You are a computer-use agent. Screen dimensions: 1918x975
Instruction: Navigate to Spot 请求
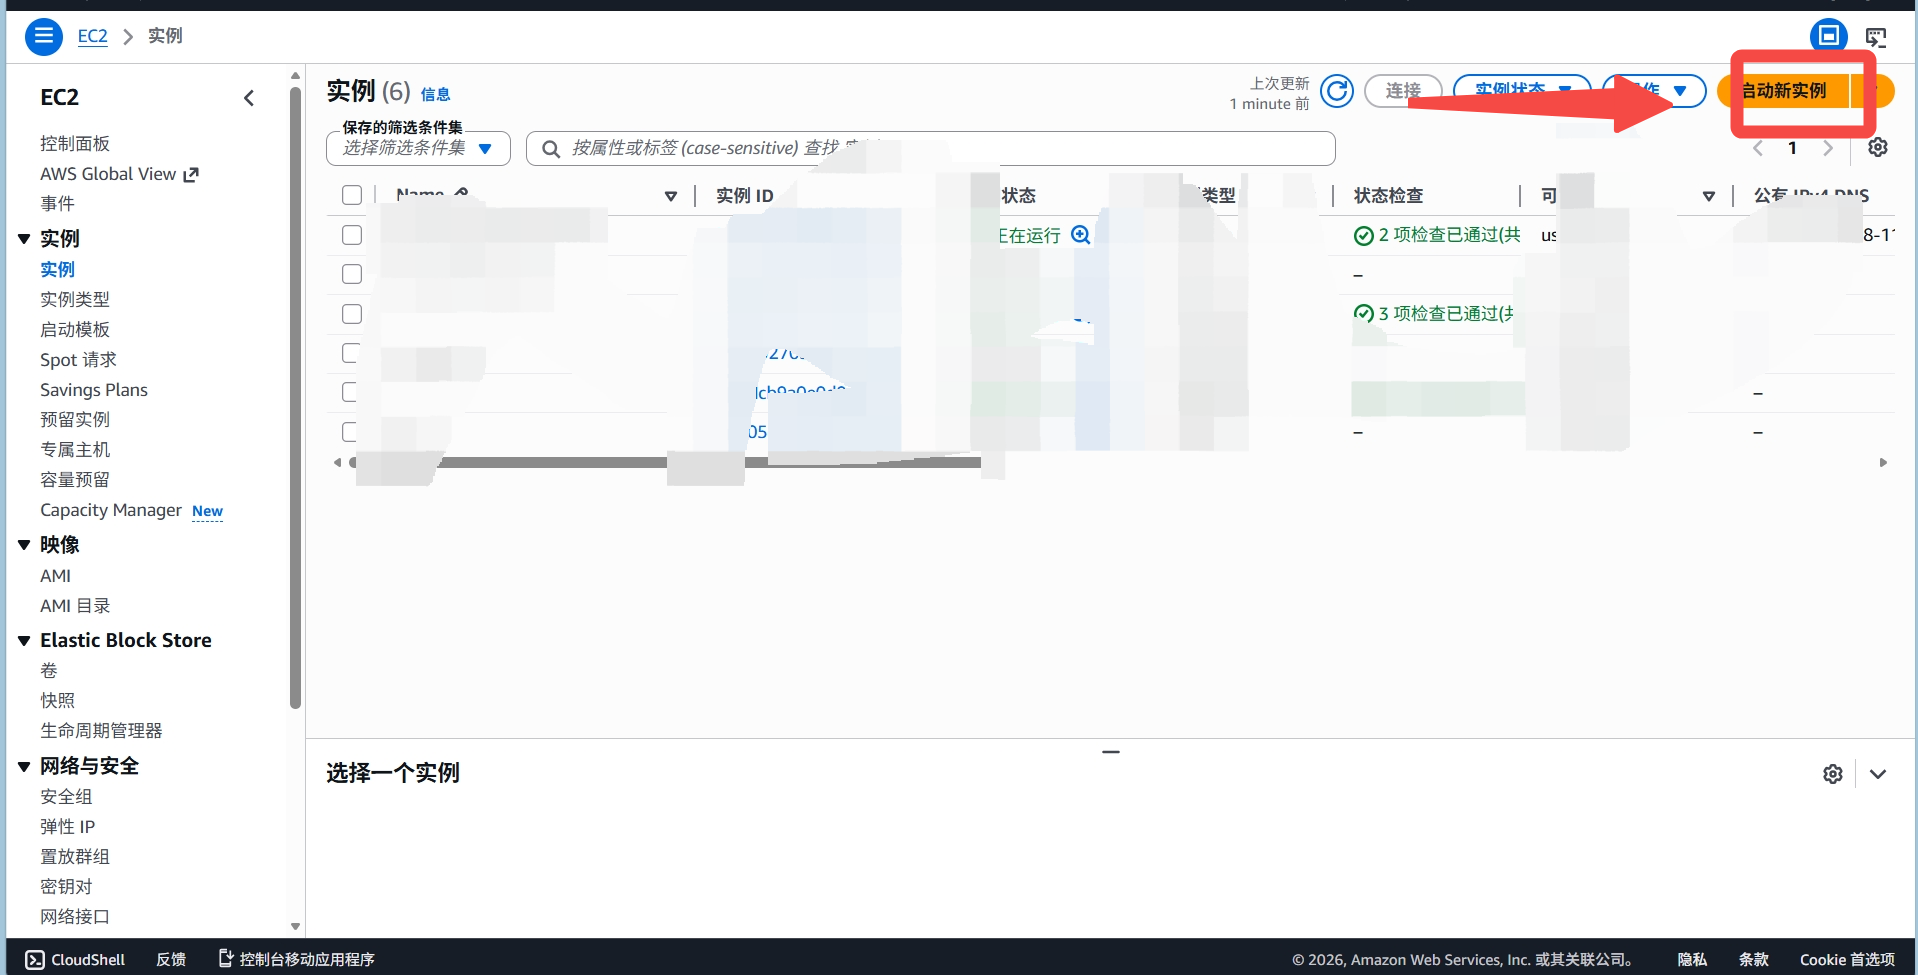(78, 360)
